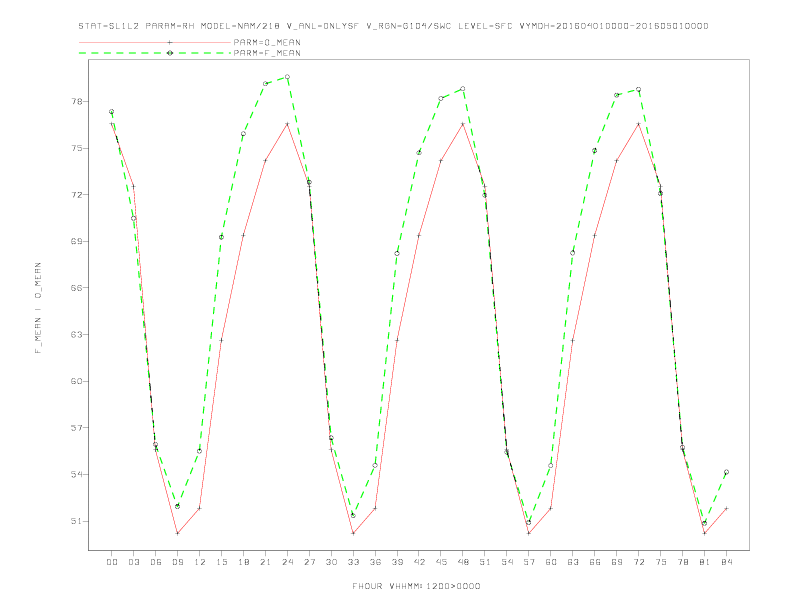Click the O_MEAN plus marker at hour 09

[x=177, y=533]
